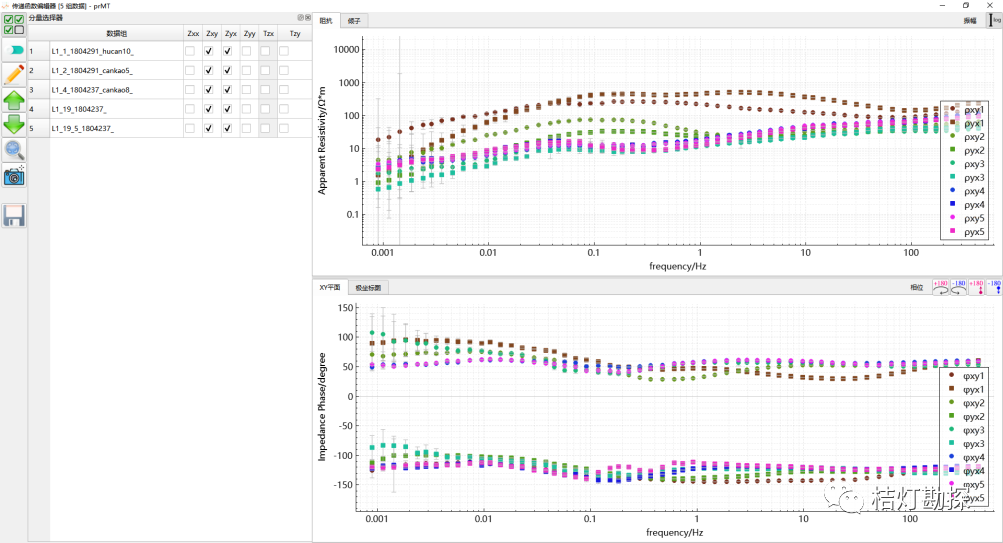Click the select-all components checkbox grid icon
Screen dimensions: 1003x543
14,24
